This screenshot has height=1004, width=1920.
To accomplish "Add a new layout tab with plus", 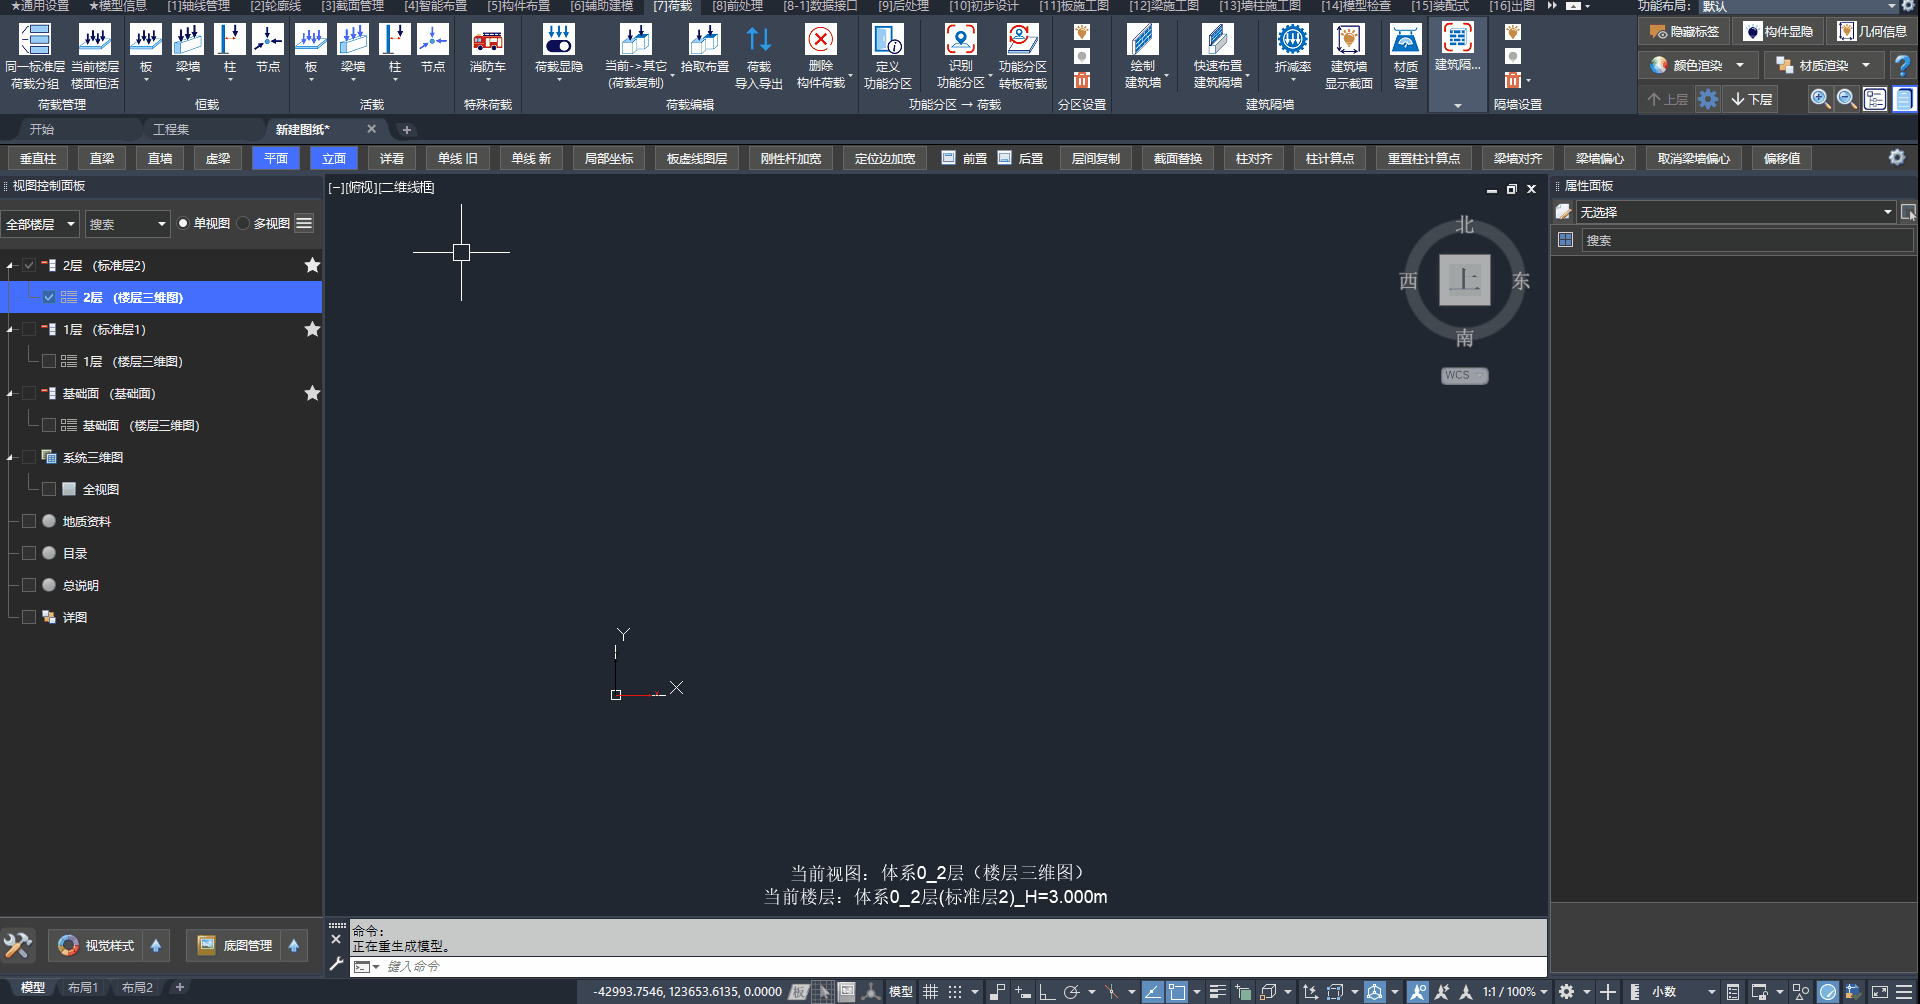I will (x=180, y=987).
